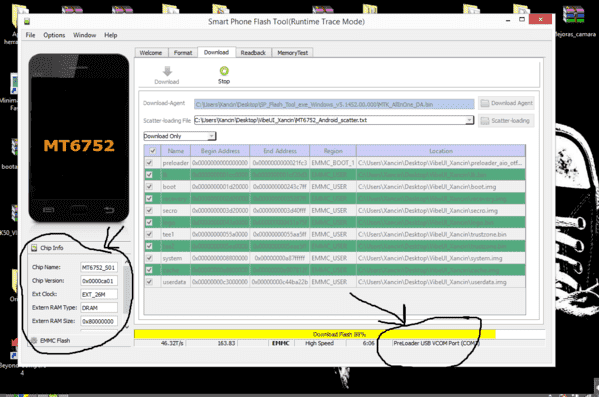Click the Name column header

point(176,151)
